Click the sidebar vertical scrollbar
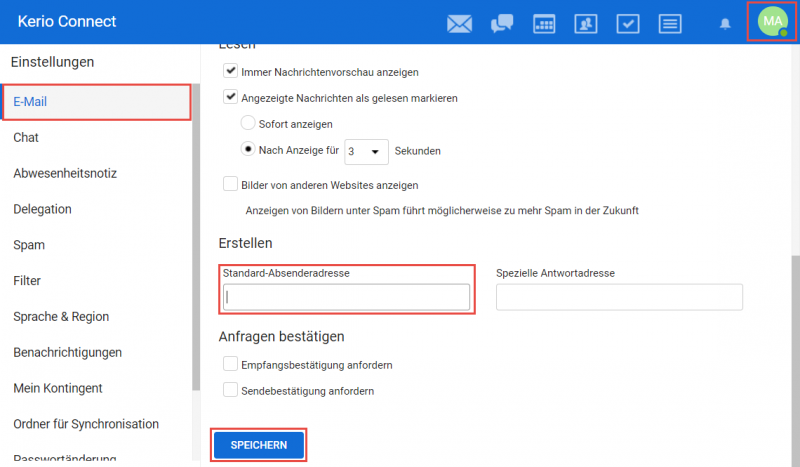The height and width of the screenshot is (467, 800). tap(196, 250)
